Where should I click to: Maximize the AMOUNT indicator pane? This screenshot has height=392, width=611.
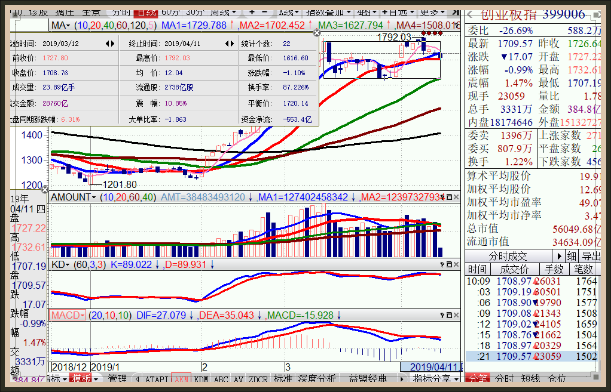coord(449,198)
